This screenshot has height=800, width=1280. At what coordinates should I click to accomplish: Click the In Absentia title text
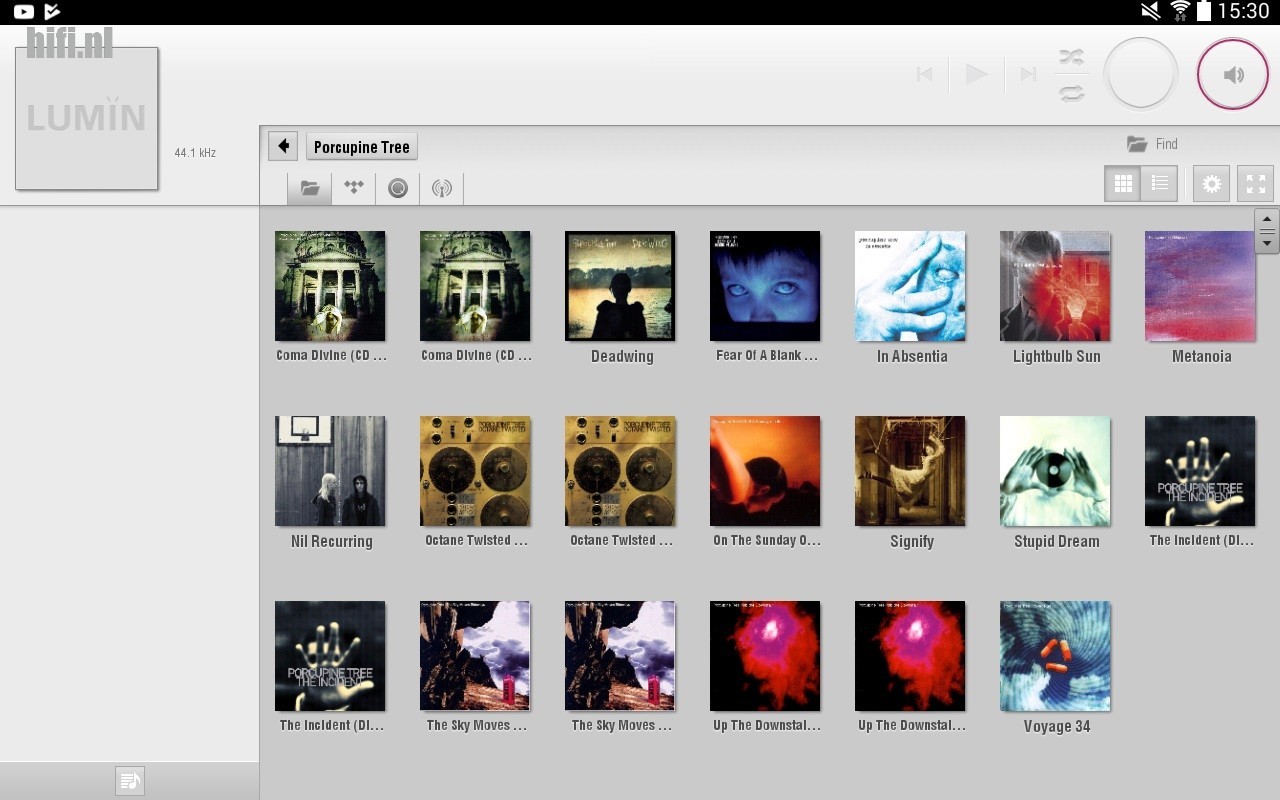(x=912, y=356)
